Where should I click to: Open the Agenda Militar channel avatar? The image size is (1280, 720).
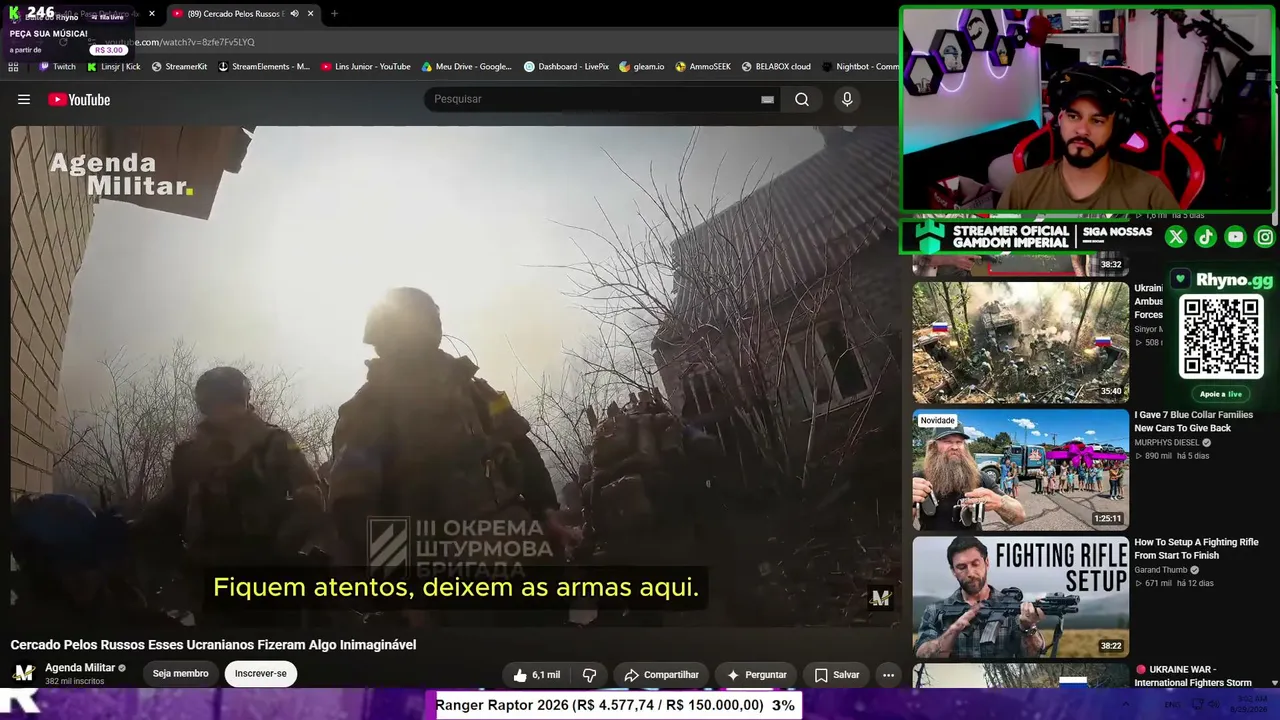[24, 673]
